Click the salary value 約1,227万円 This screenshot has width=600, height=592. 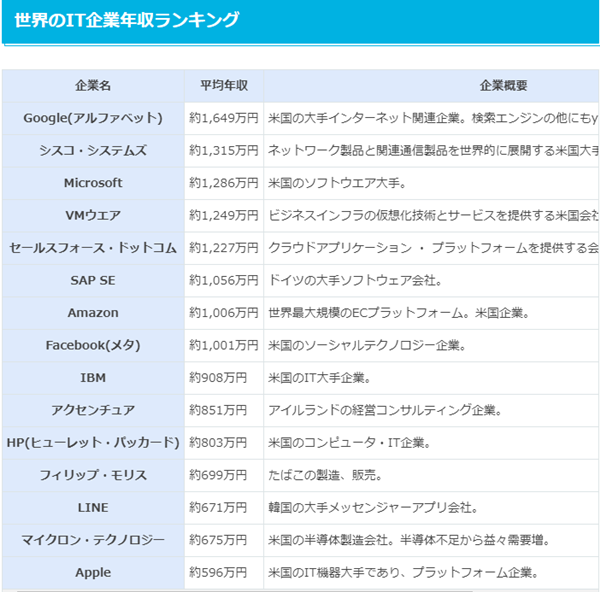click(224, 248)
